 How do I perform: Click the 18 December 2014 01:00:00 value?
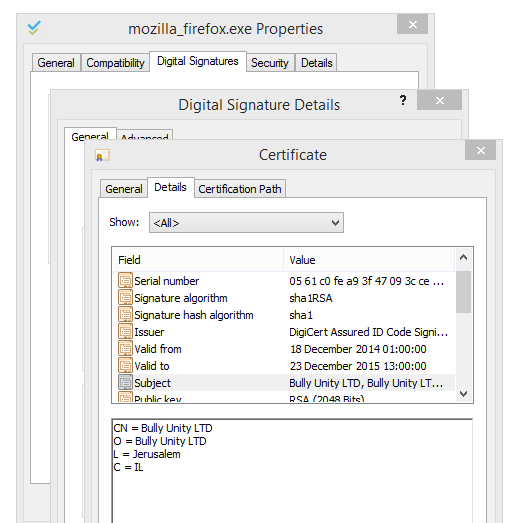(358, 349)
